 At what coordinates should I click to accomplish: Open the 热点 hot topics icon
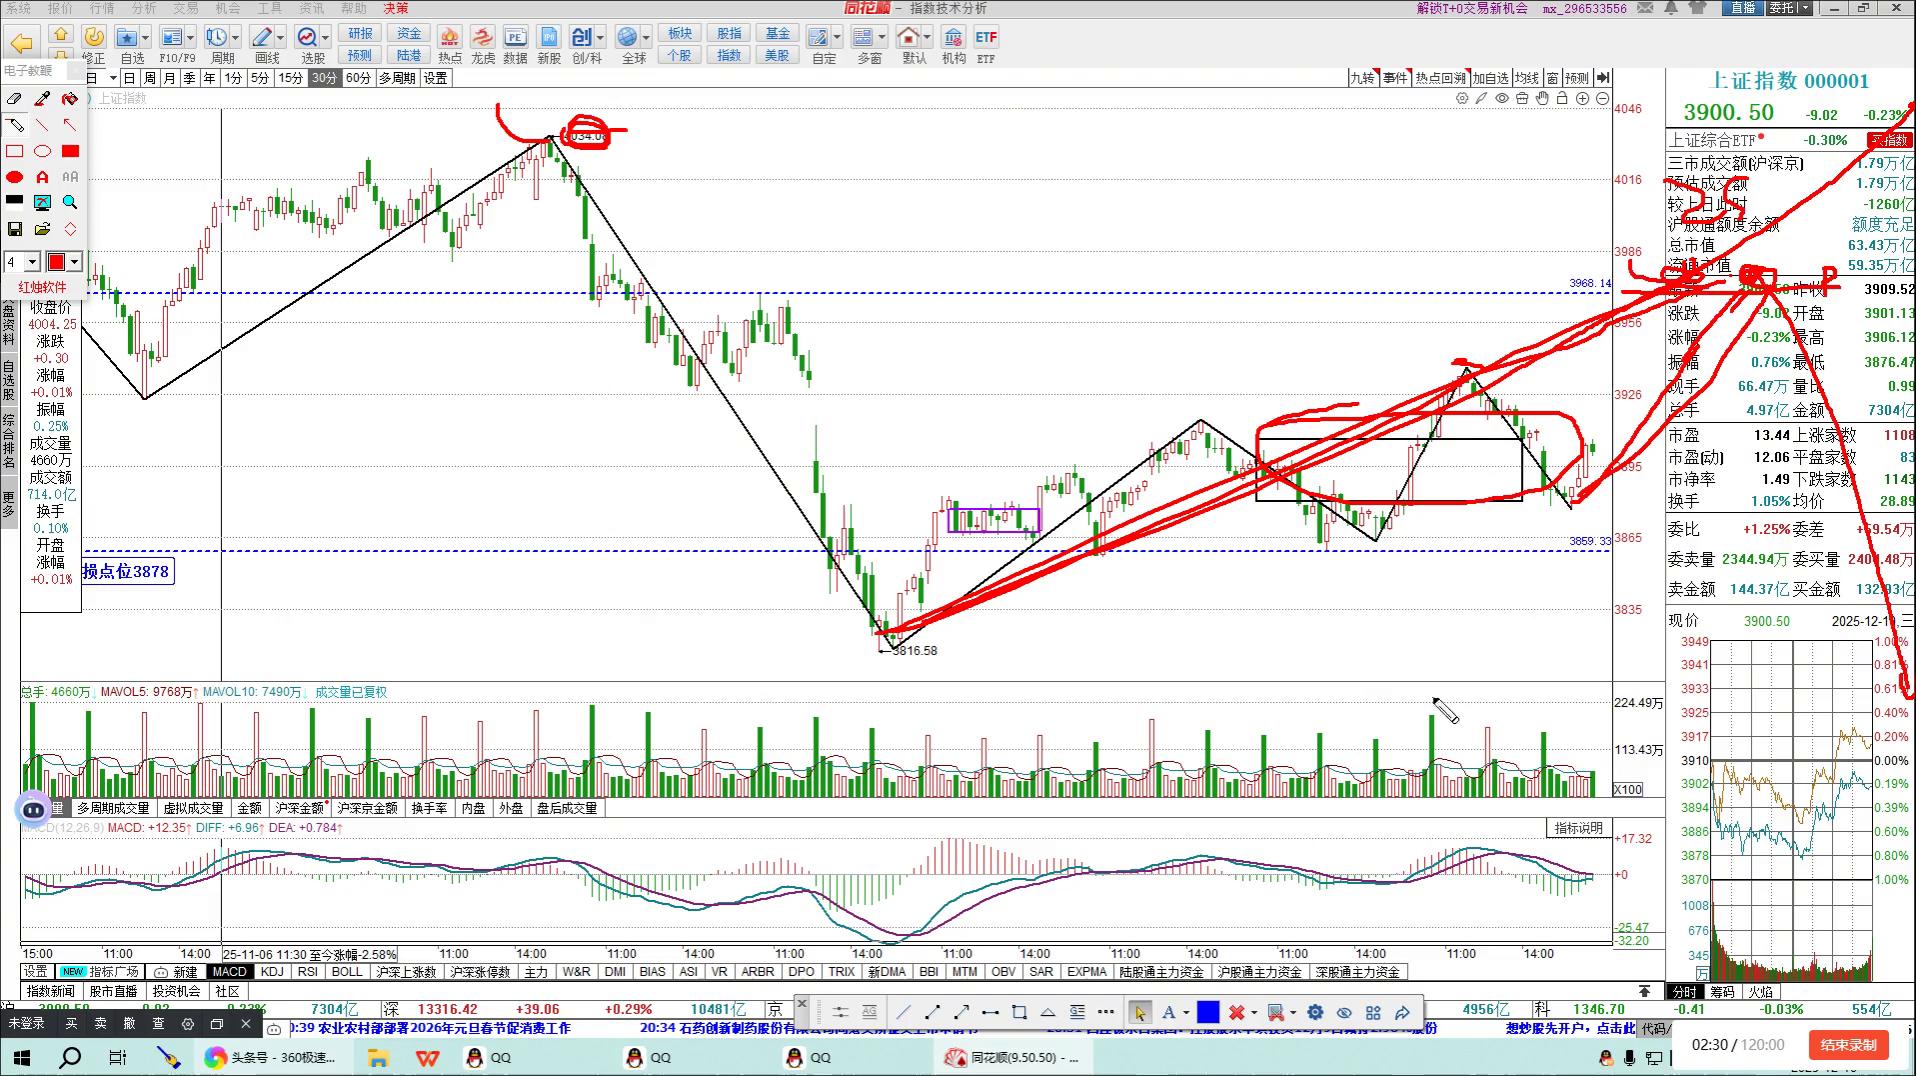coord(450,45)
